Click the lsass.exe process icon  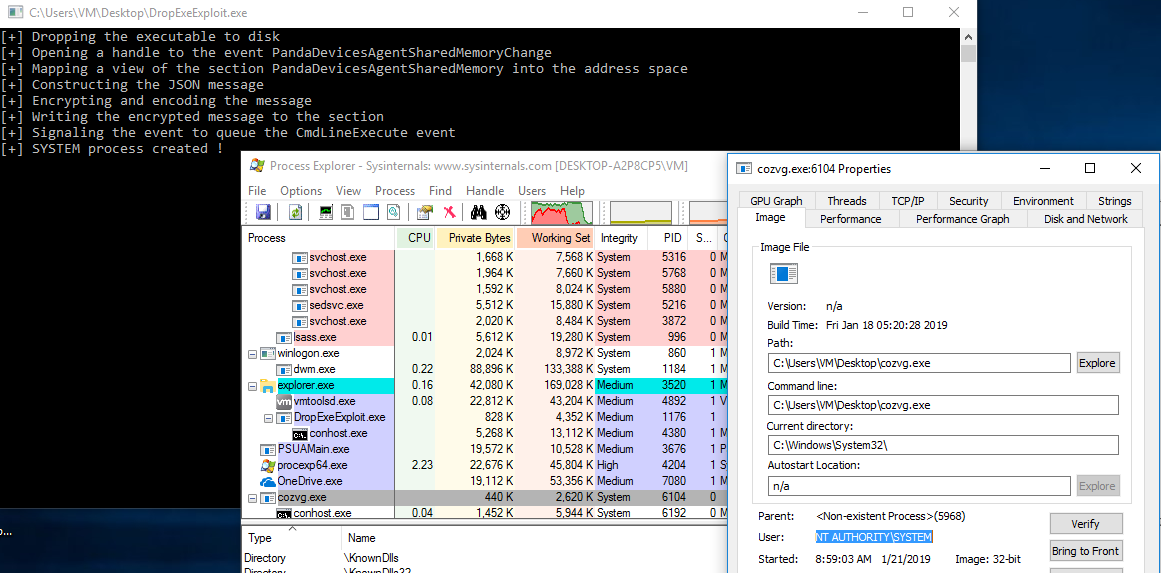[284, 337]
